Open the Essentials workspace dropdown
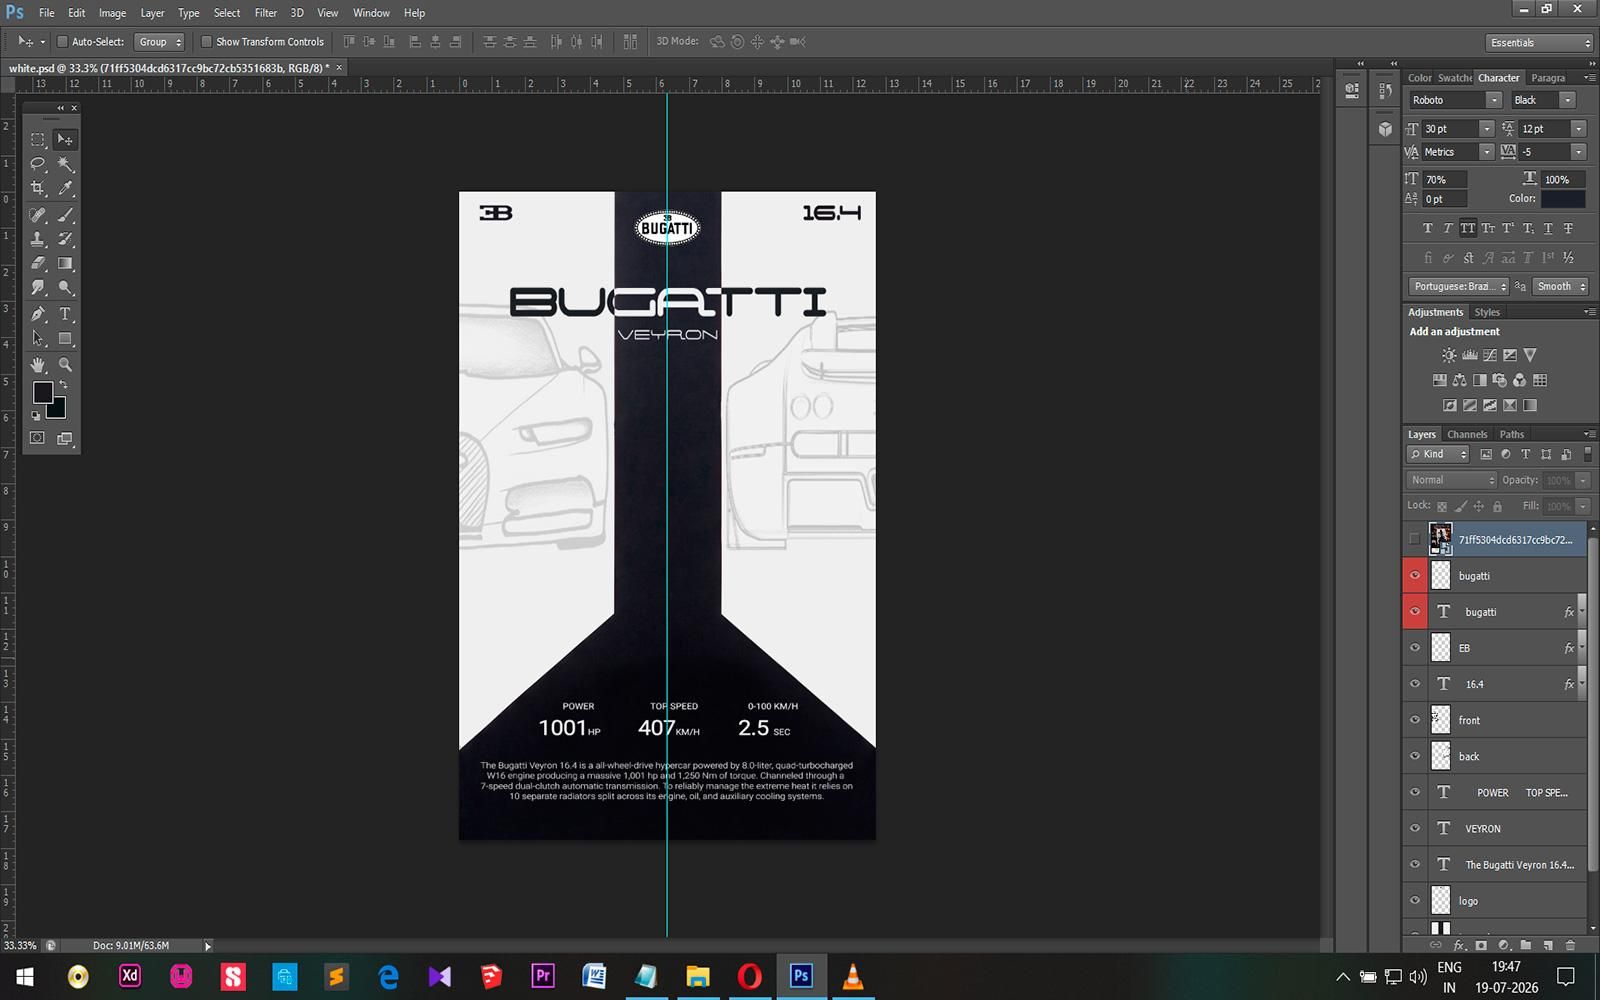The image size is (1600, 1000). click(x=1538, y=43)
